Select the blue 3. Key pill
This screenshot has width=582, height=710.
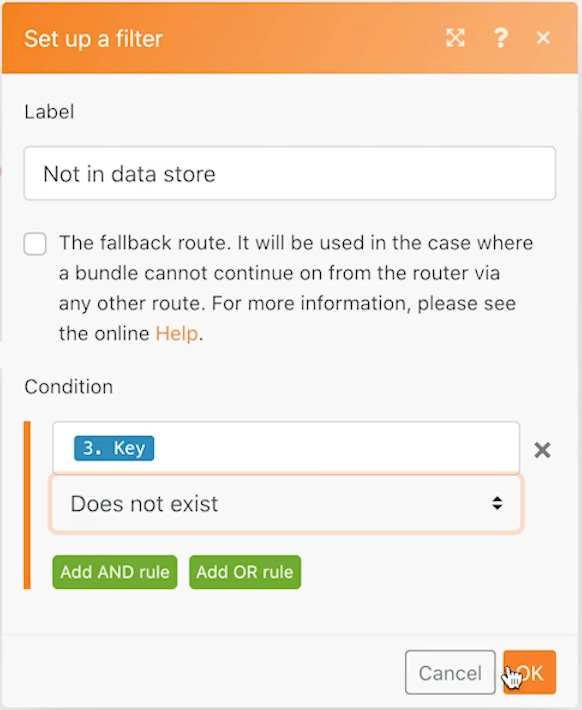coord(114,448)
